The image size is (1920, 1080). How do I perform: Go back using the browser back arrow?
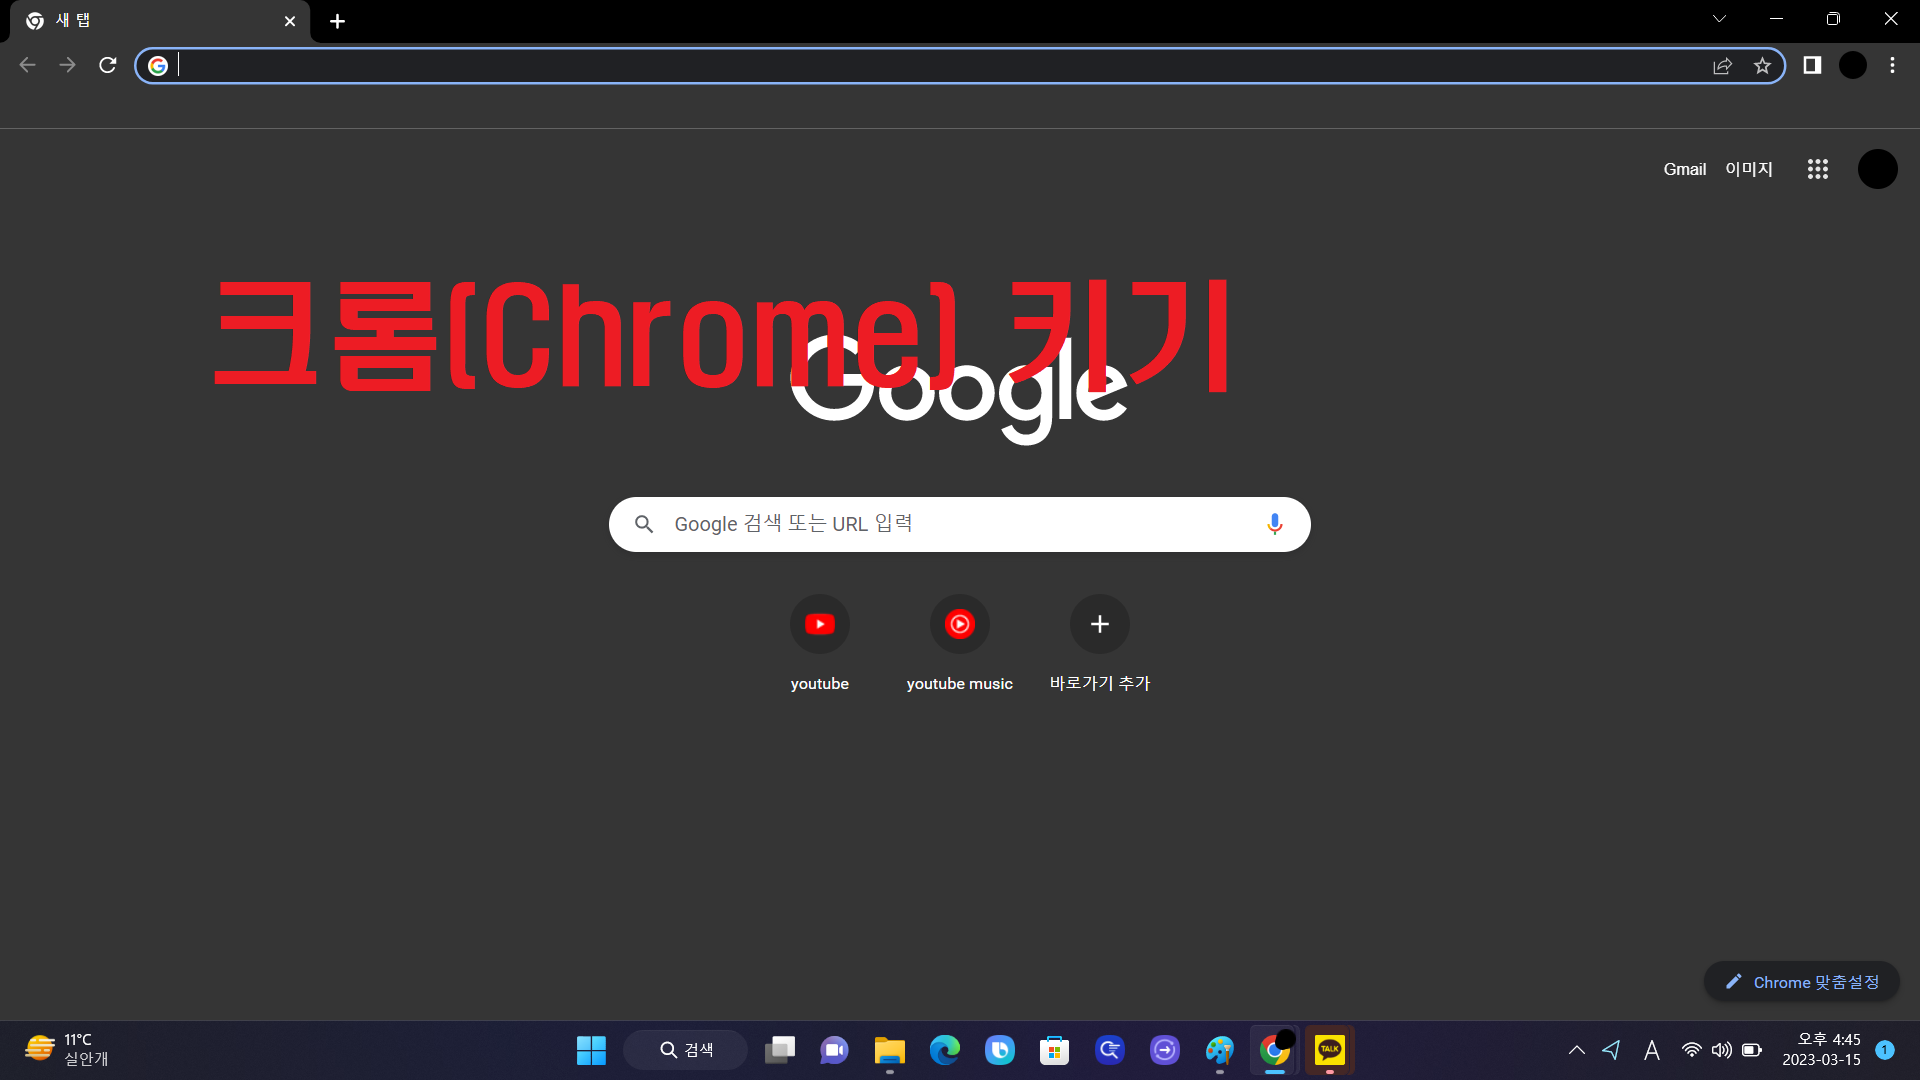pyautogui.click(x=27, y=65)
